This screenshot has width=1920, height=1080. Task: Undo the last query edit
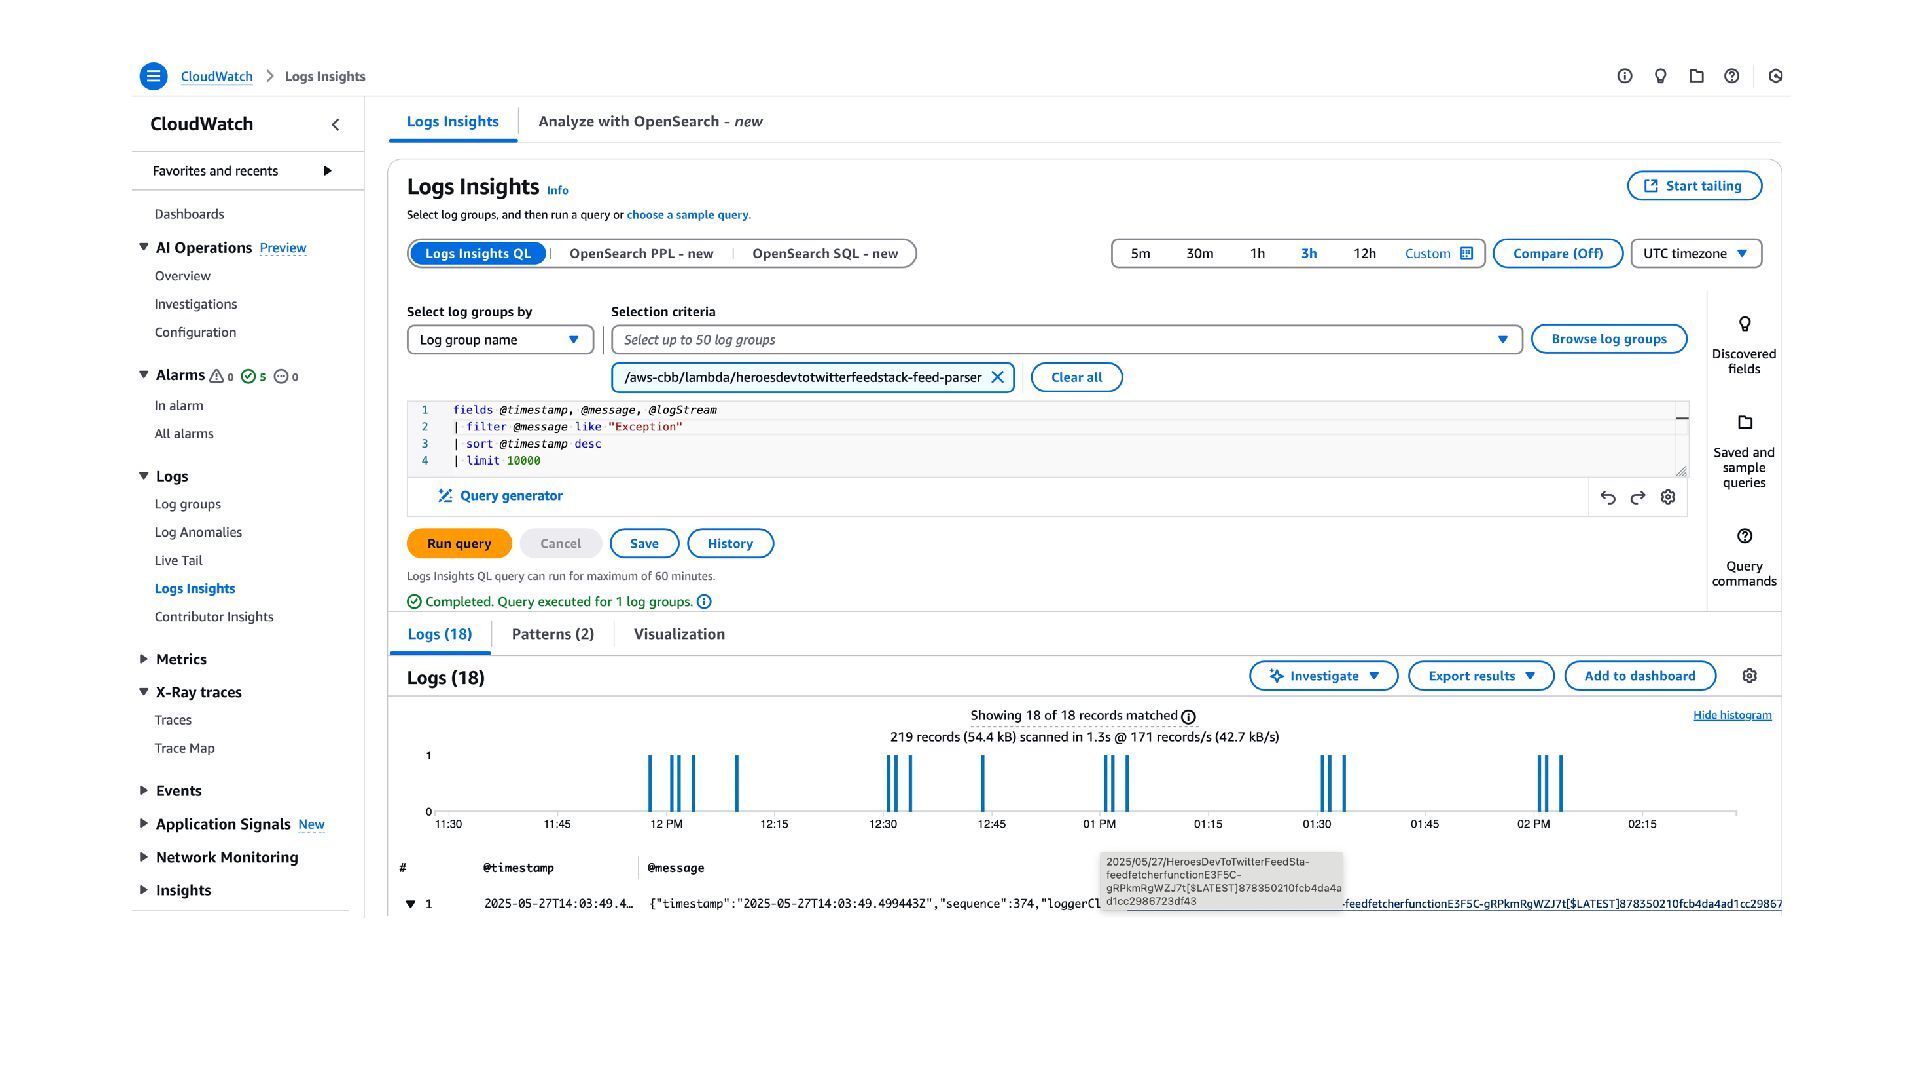click(x=1608, y=497)
